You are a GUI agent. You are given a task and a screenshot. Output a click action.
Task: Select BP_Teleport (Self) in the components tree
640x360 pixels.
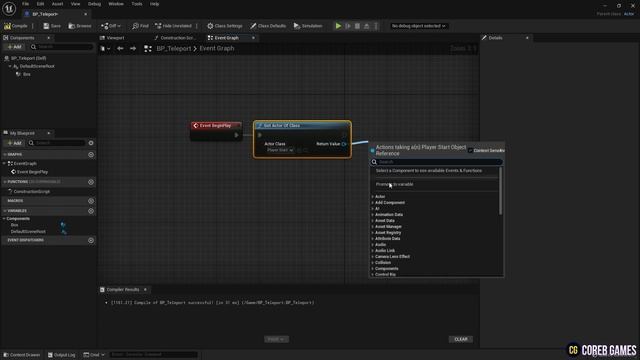click(x=28, y=58)
